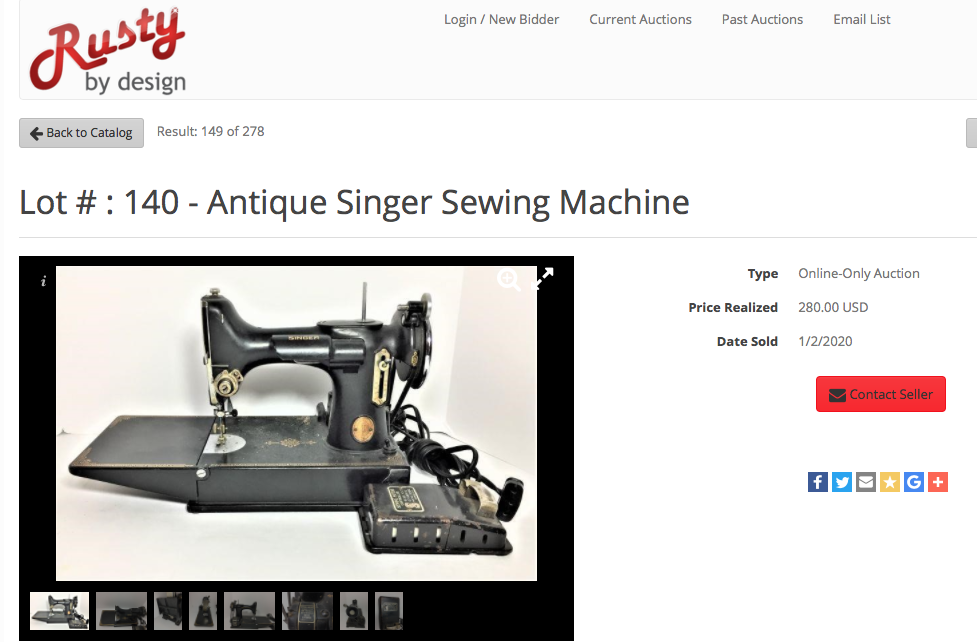
Task: Show image info 'i' icon
Action: click(x=43, y=281)
